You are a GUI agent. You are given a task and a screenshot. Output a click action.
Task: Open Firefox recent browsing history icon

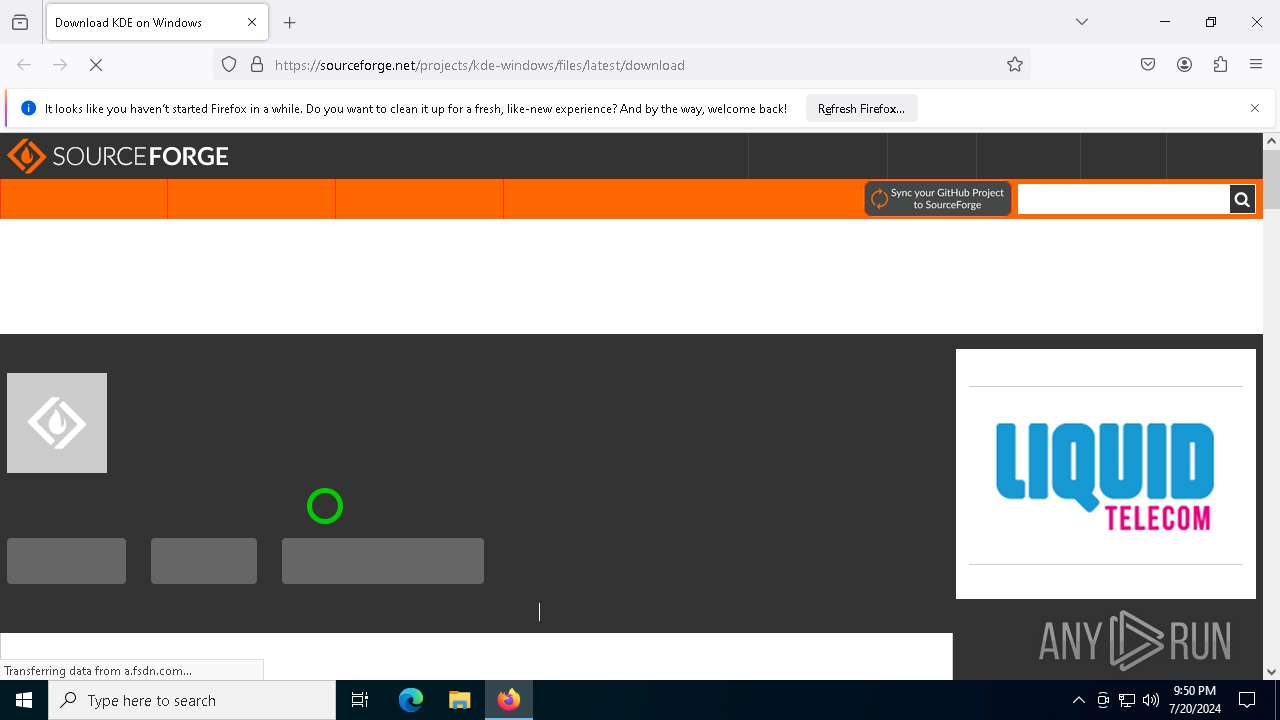[x=20, y=22]
